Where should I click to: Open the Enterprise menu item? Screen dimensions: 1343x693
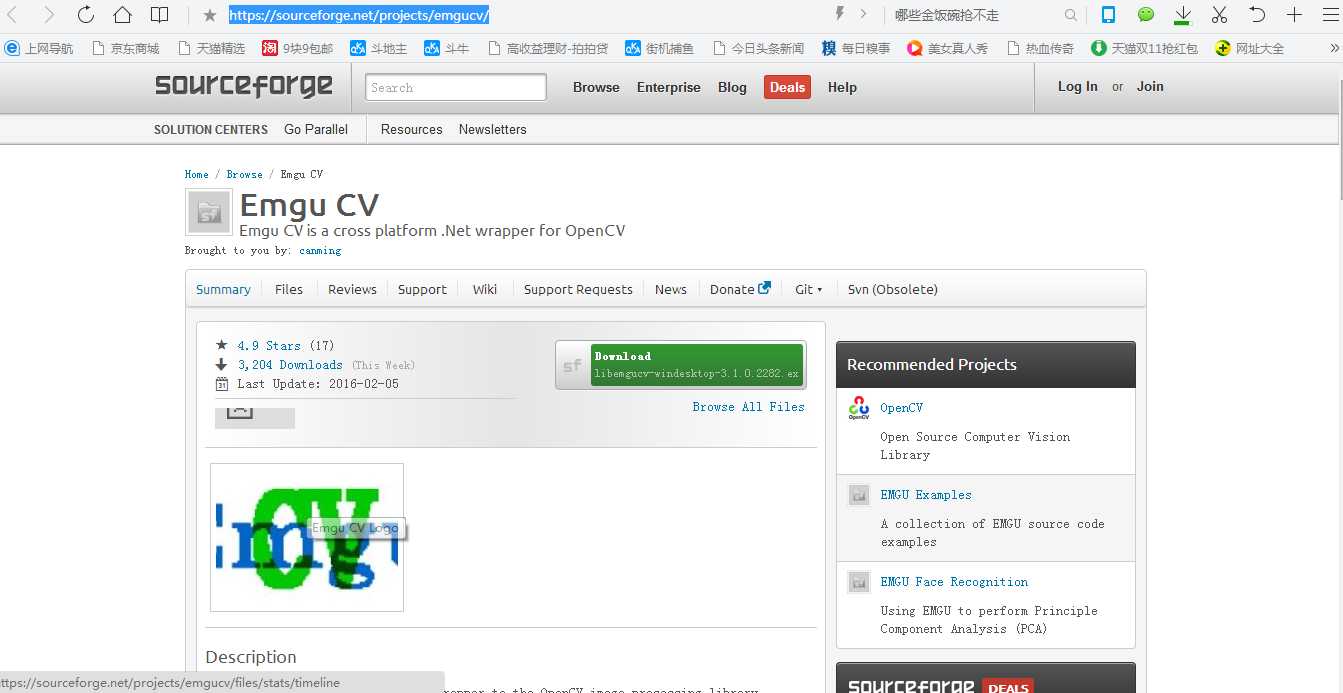click(669, 87)
